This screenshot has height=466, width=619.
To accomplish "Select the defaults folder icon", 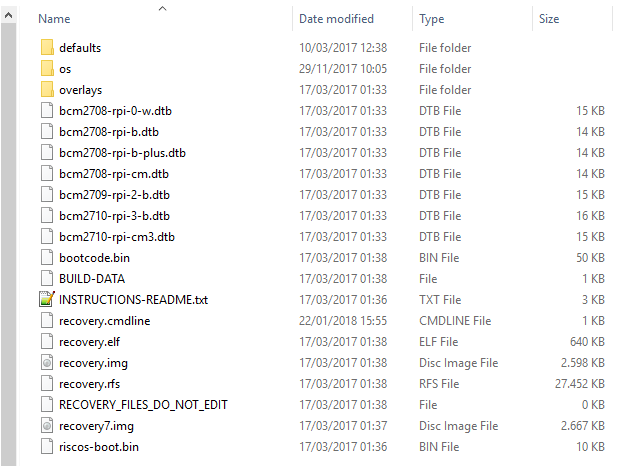I will (x=47, y=47).
